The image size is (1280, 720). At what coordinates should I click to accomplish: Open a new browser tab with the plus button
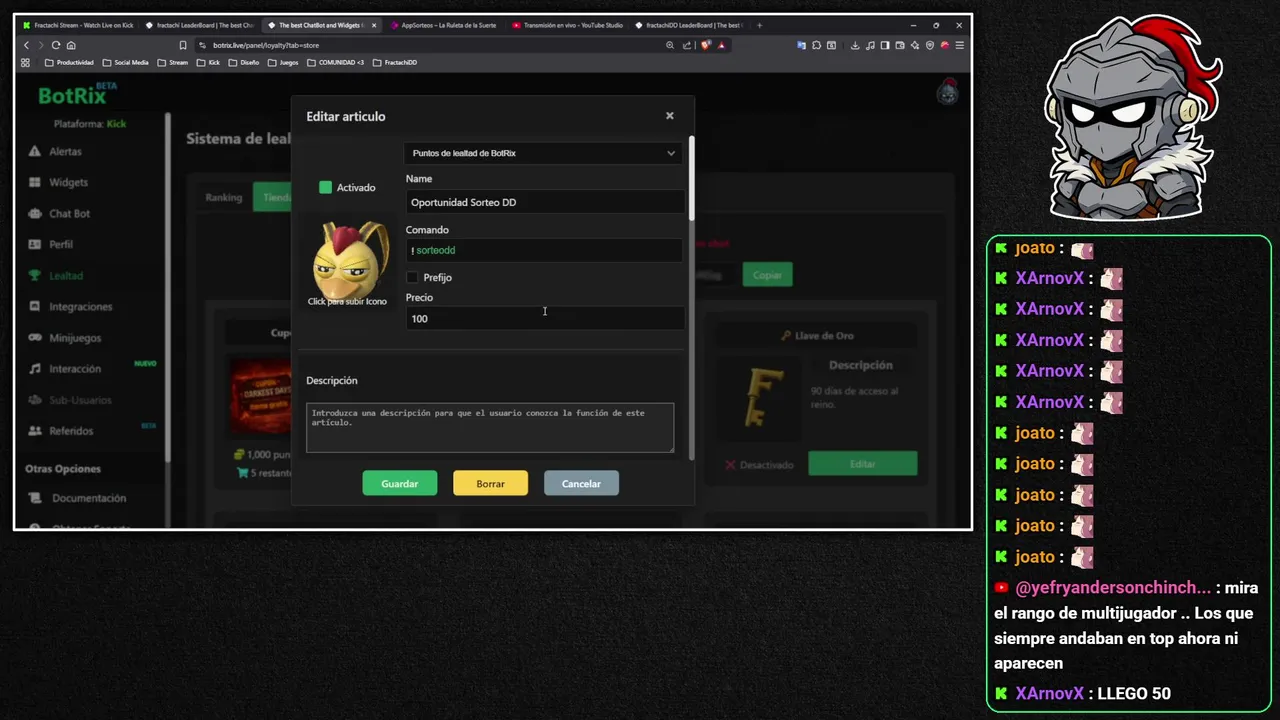[759, 25]
